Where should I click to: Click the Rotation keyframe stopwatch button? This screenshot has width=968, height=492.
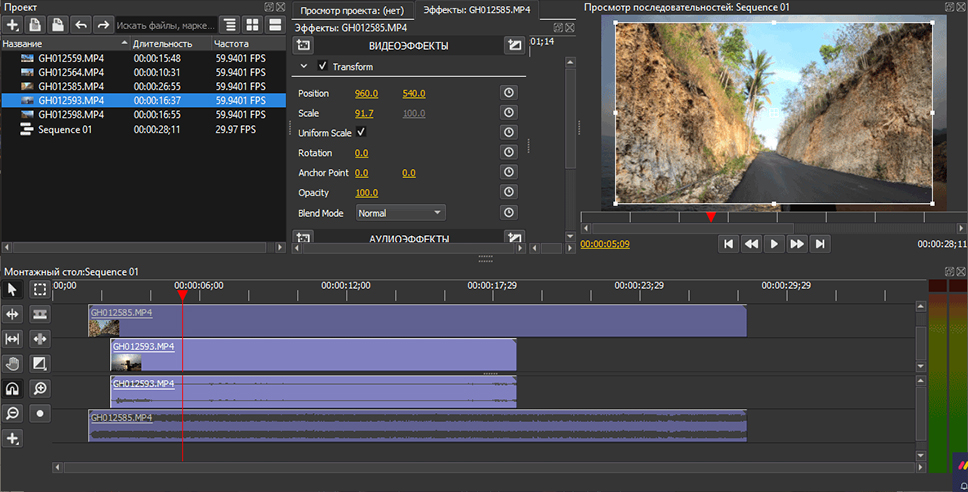click(x=509, y=153)
